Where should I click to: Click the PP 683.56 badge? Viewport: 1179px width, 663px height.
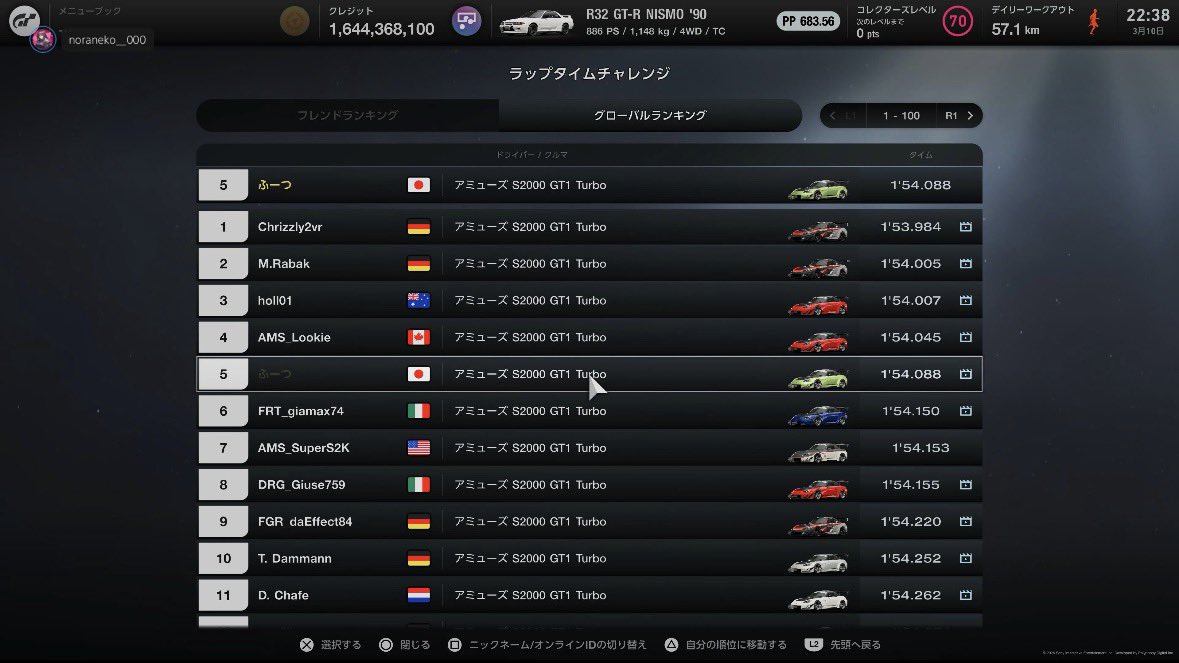(808, 21)
